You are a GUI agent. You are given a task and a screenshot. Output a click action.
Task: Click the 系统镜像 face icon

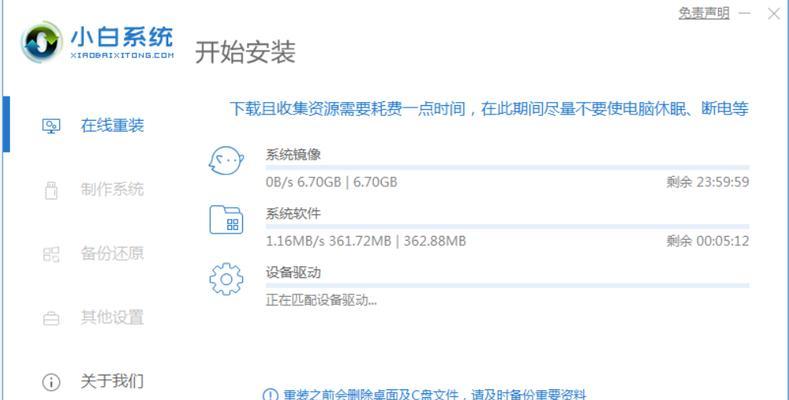pos(226,161)
